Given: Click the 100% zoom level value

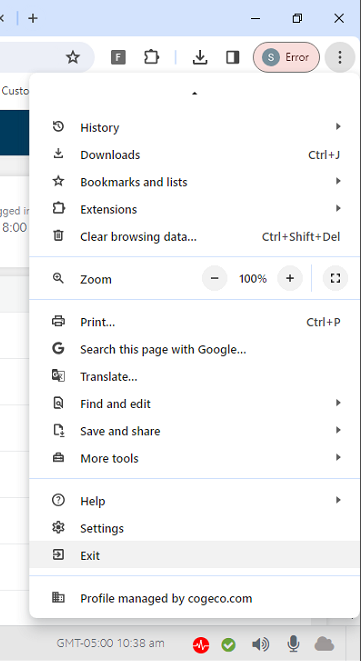Looking at the screenshot, I should coord(253,279).
